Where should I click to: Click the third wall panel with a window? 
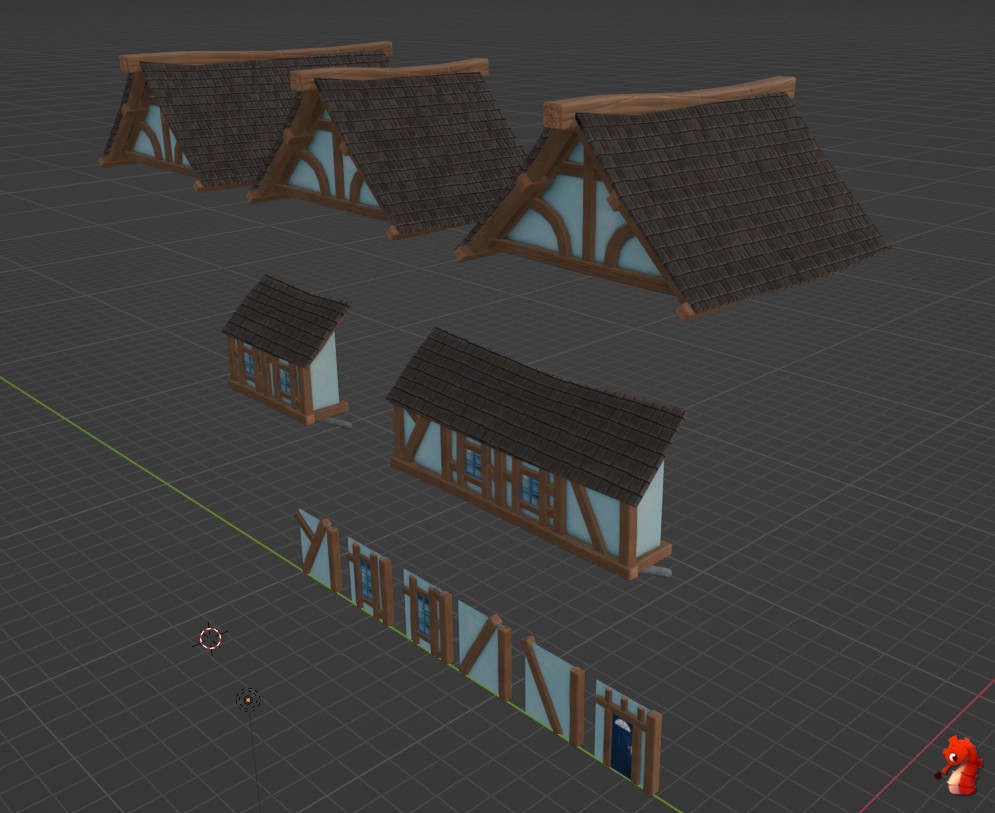[426, 614]
